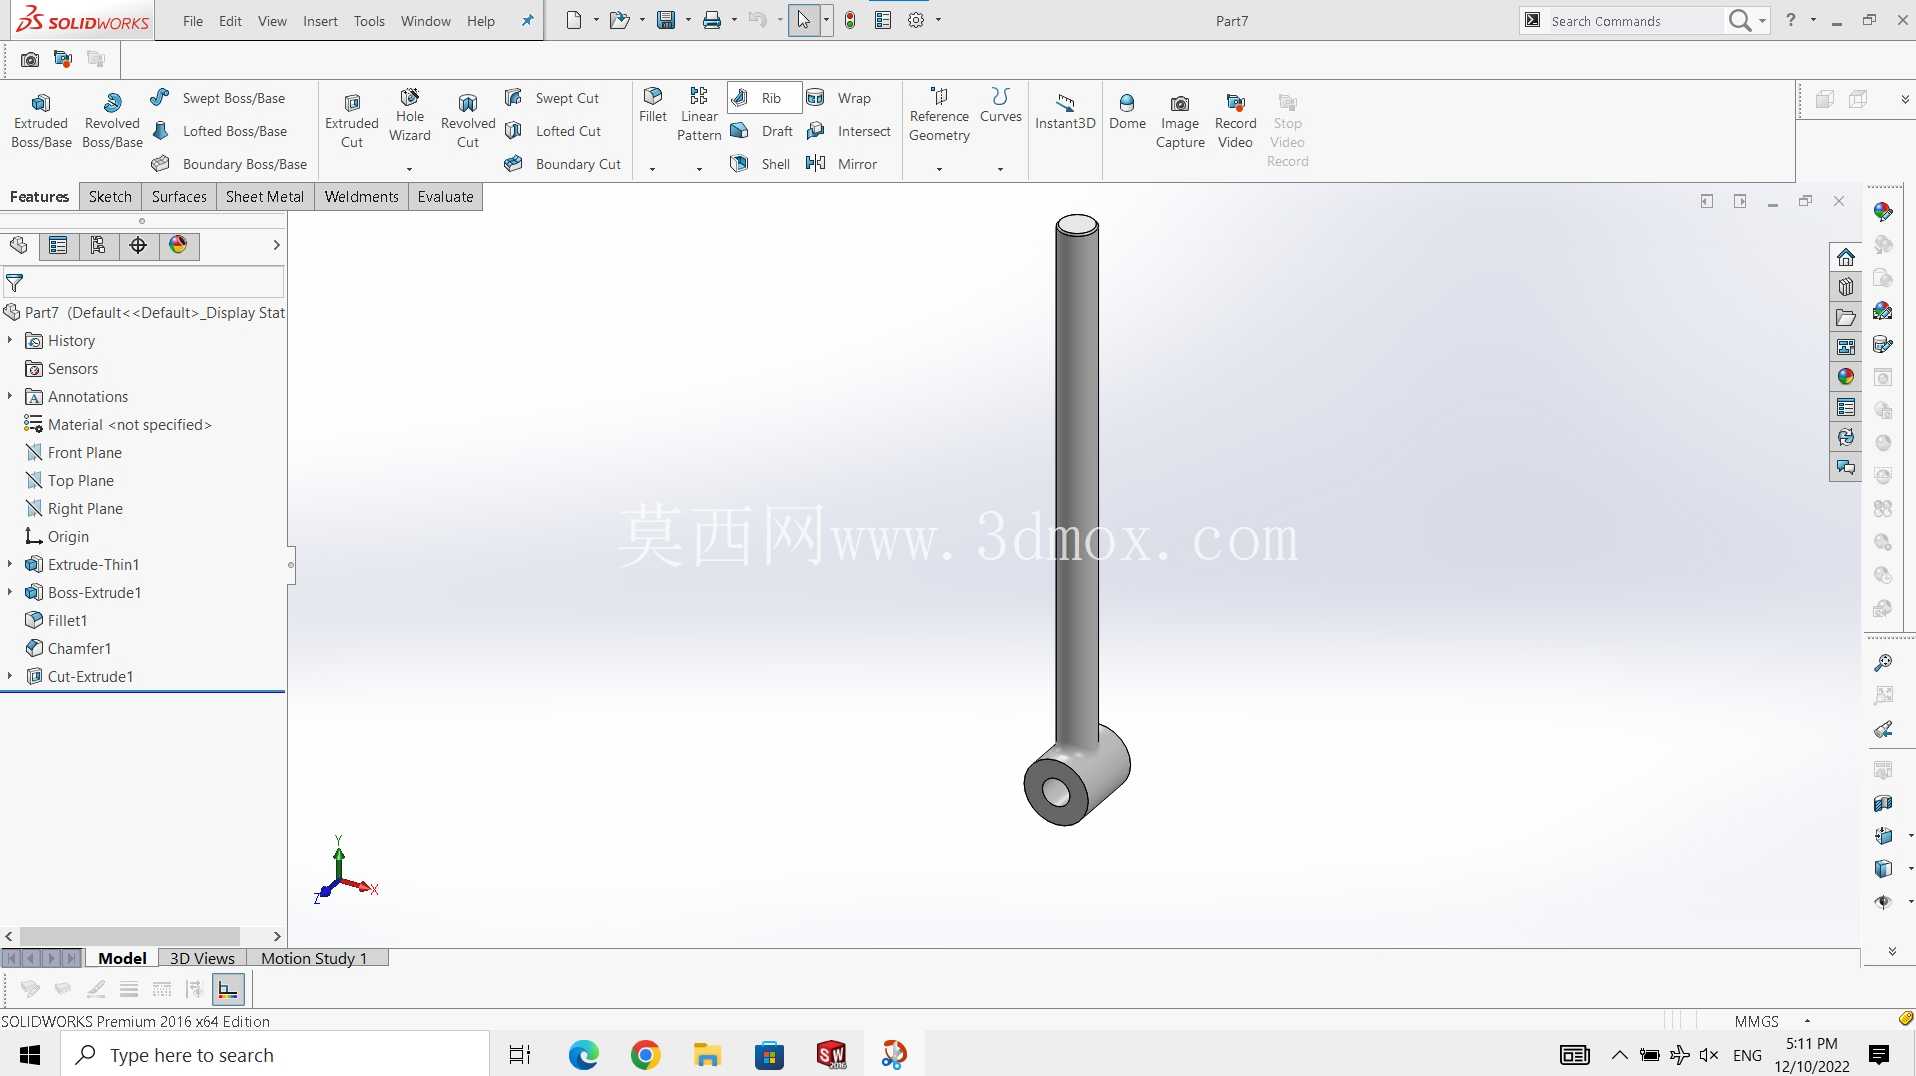The width and height of the screenshot is (1916, 1076).
Task: Select the Revolved Boss/Base tool
Action: tap(112, 121)
